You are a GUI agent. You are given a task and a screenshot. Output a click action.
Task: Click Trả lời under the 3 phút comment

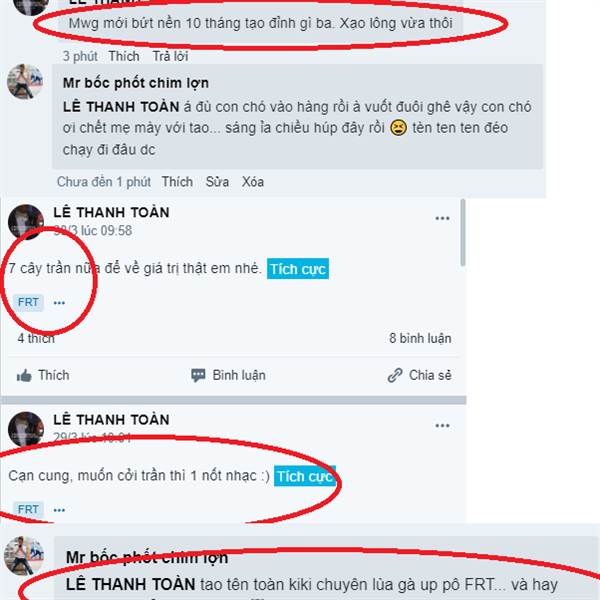click(170, 56)
